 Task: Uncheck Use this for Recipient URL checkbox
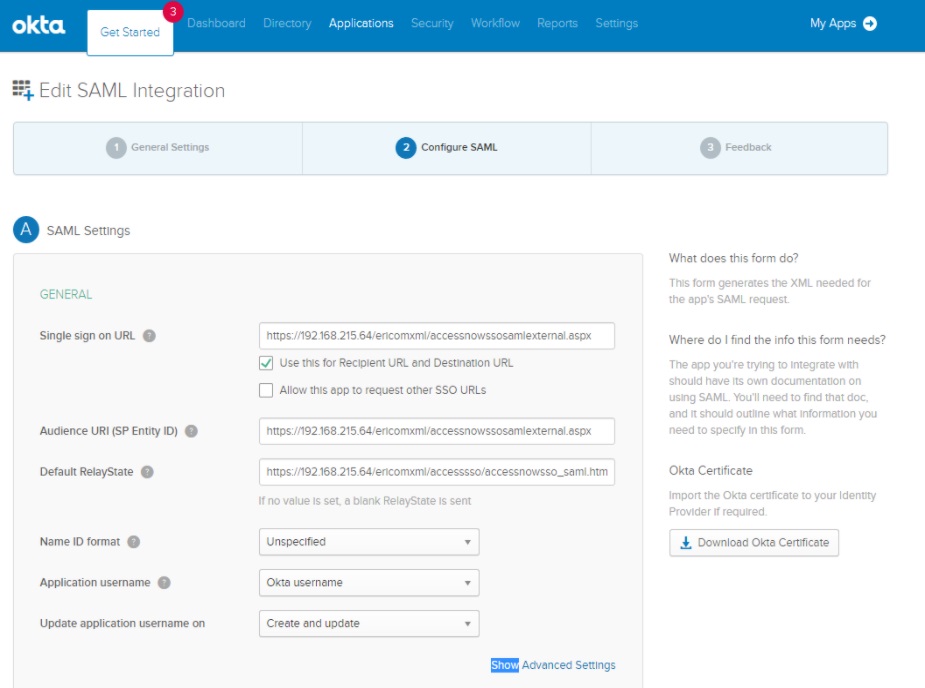[266, 363]
